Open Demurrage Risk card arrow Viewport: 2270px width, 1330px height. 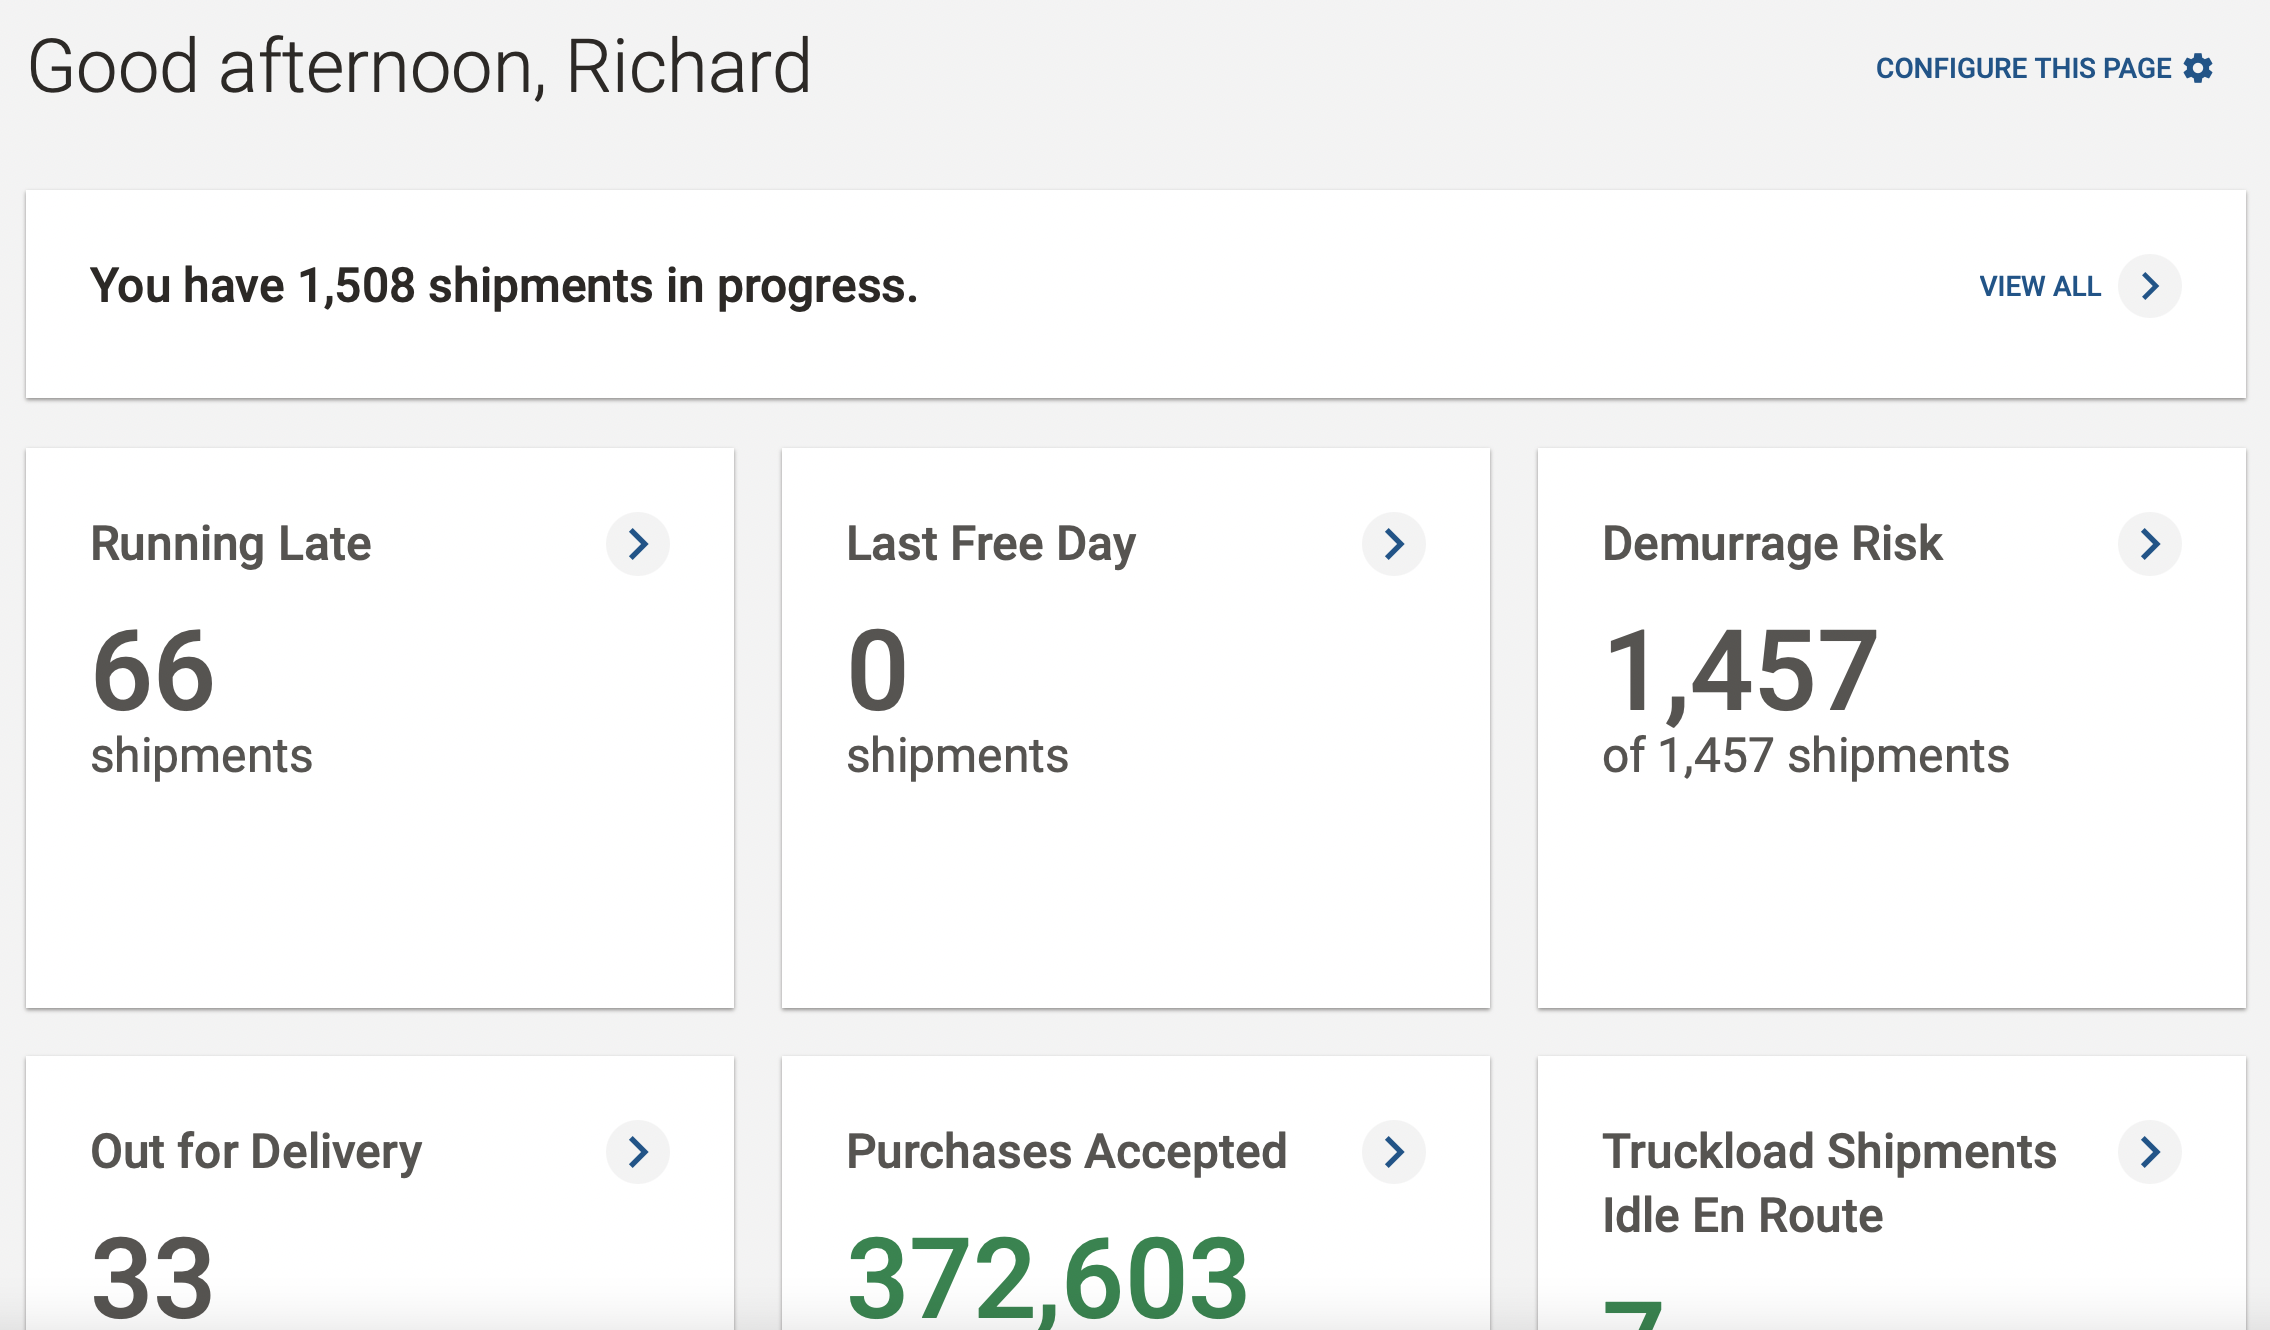point(2150,544)
